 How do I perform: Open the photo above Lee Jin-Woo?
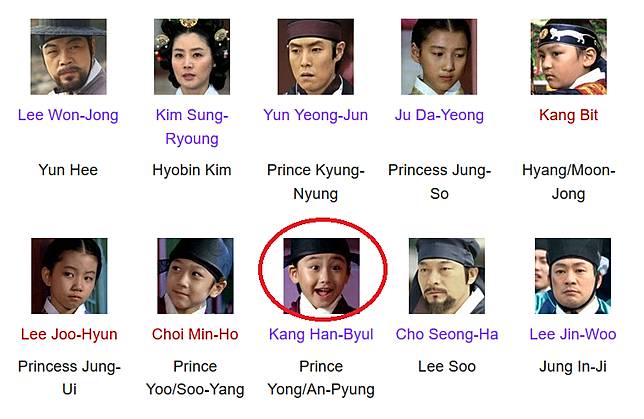pos(573,276)
